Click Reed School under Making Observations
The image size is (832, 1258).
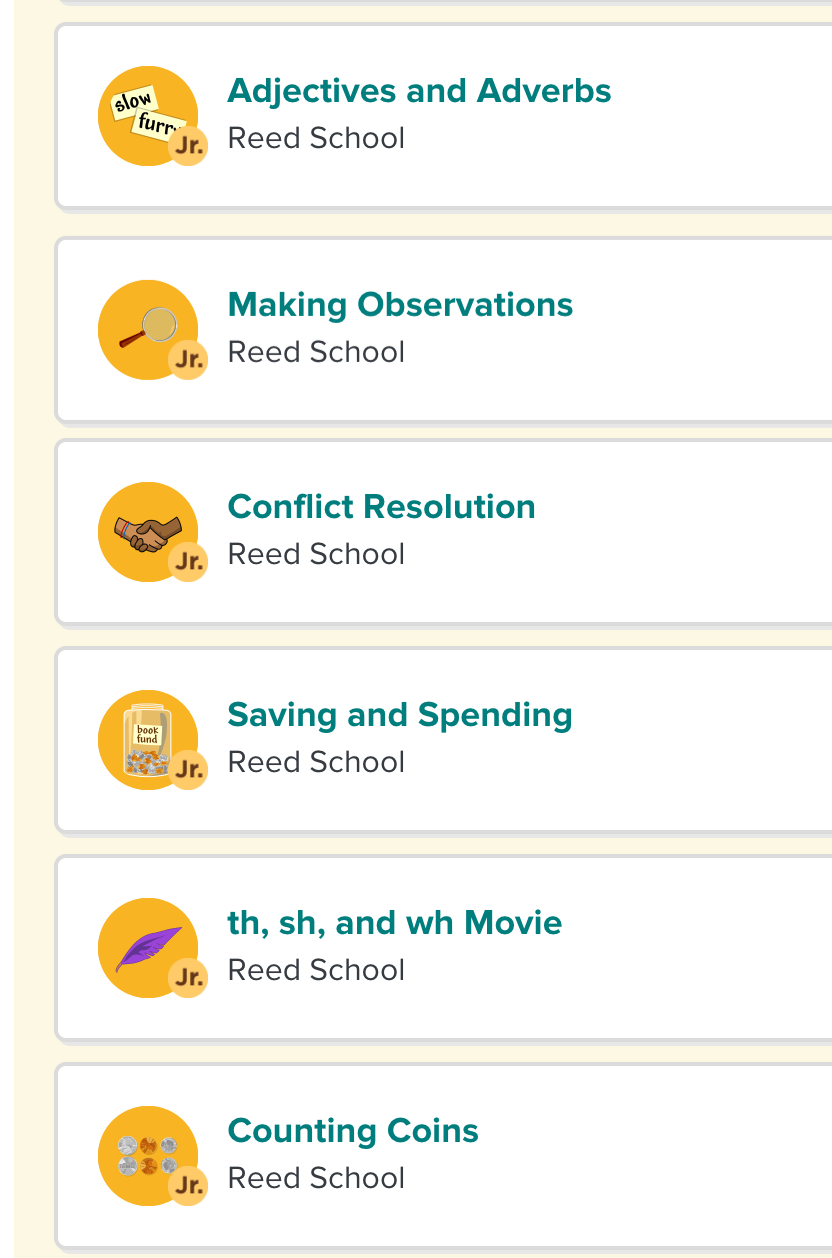[x=316, y=352]
